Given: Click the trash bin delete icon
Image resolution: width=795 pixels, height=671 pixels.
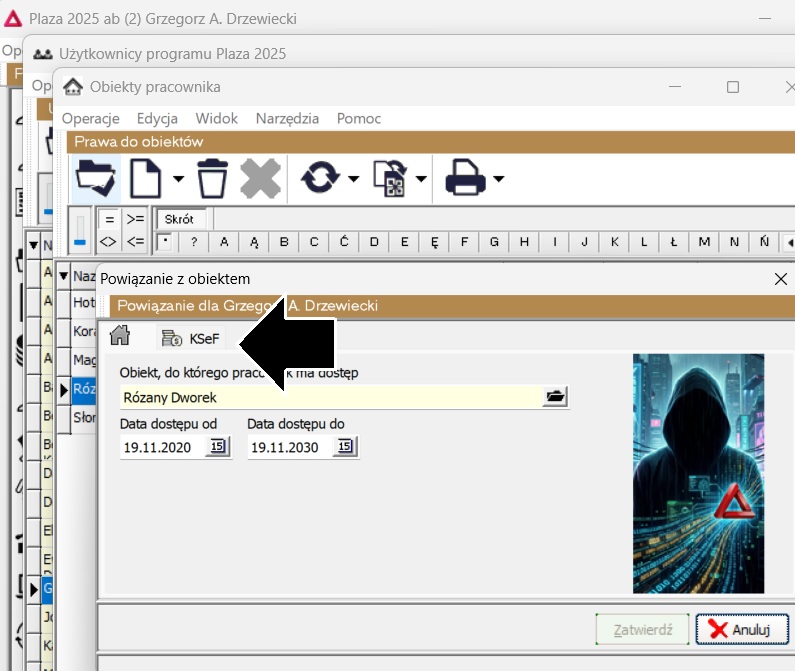Looking at the screenshot, I should (212, 179).
